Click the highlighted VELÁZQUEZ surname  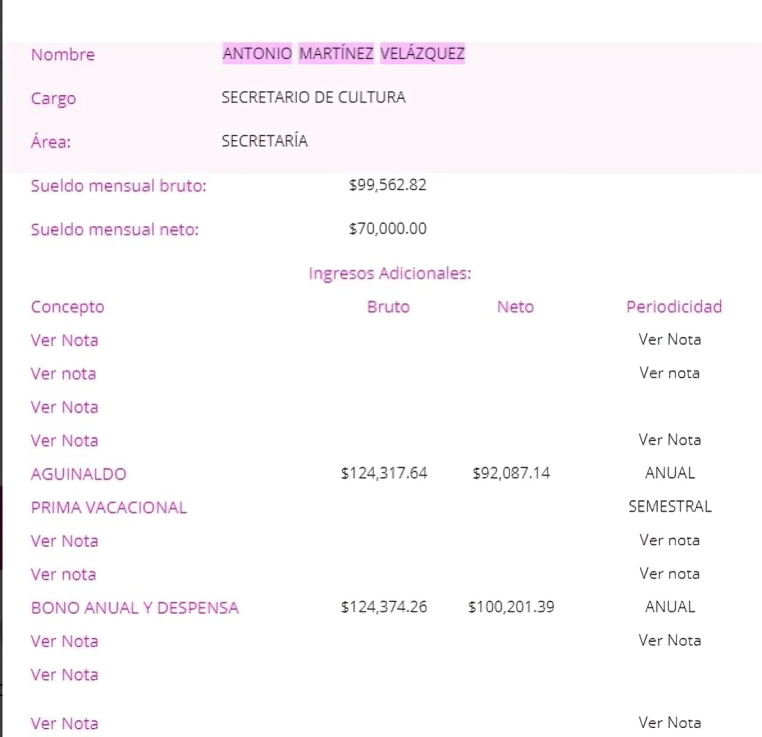pyautogui.click(x=422, y=54)
